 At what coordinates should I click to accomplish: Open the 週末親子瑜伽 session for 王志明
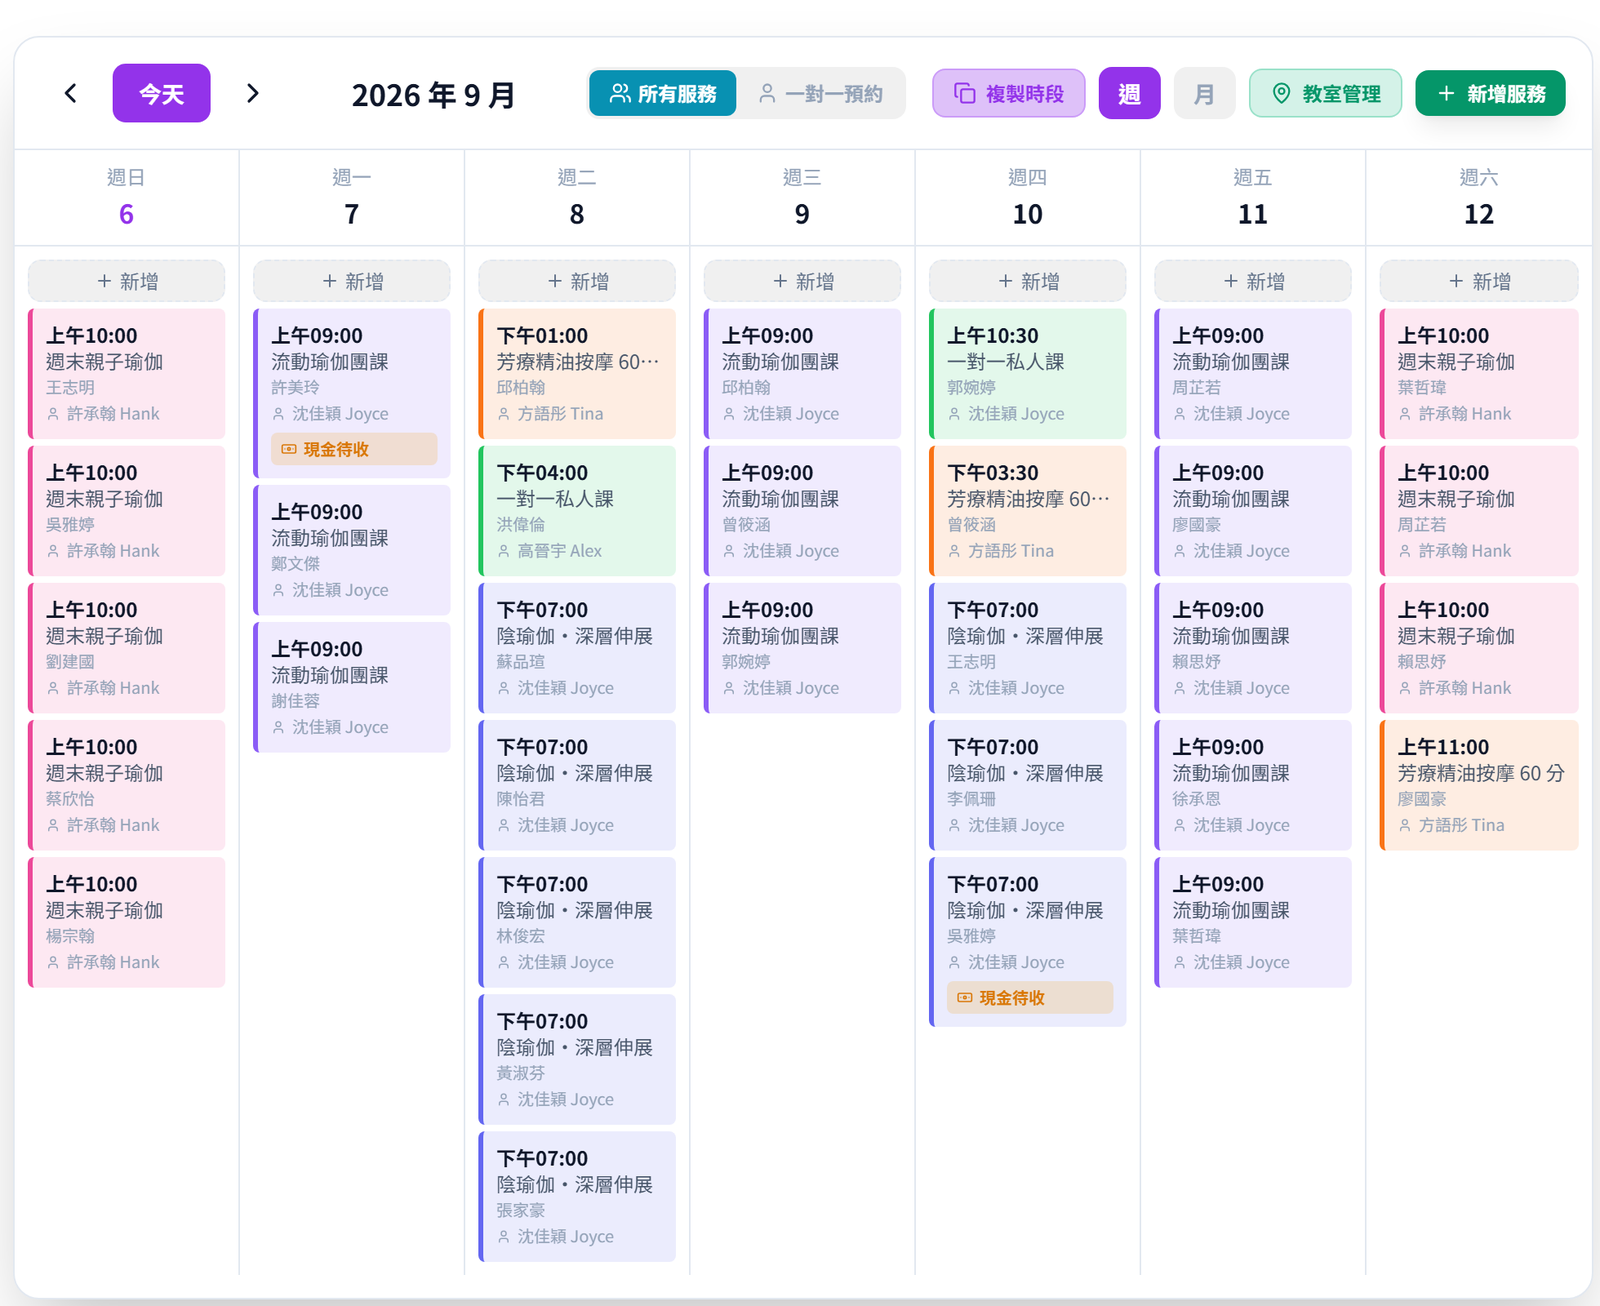point(127,374)
